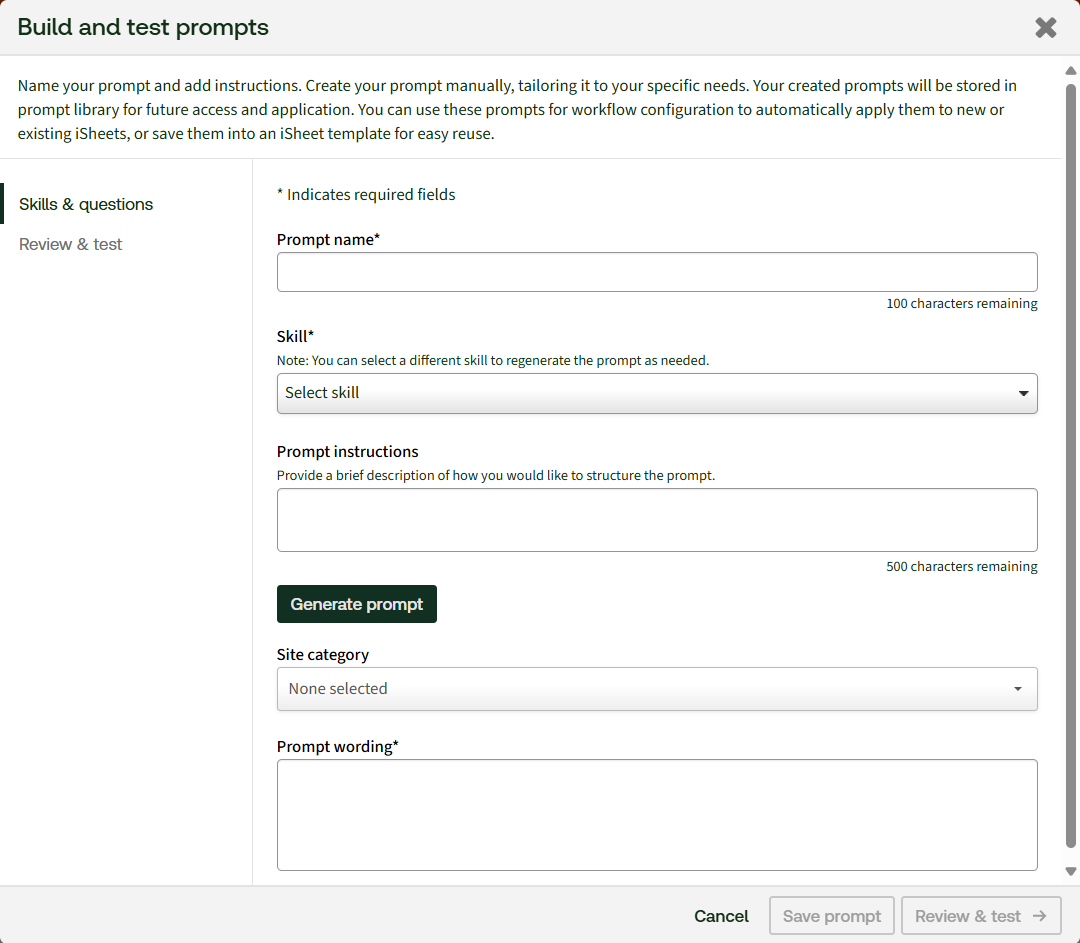The height and width of the screenshot is (943, 1080).
Task: Click the Prompt name field label
Action: [328, 240]
